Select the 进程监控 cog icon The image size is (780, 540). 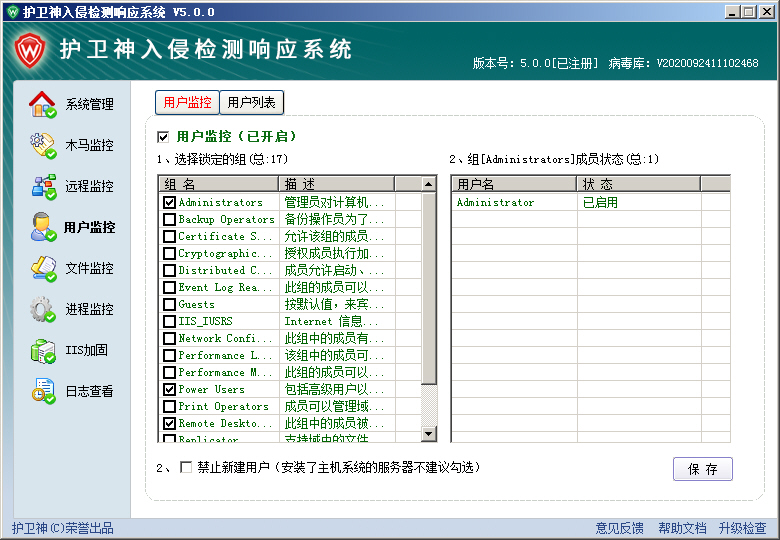pyautogui.click(x=43, y=309)
